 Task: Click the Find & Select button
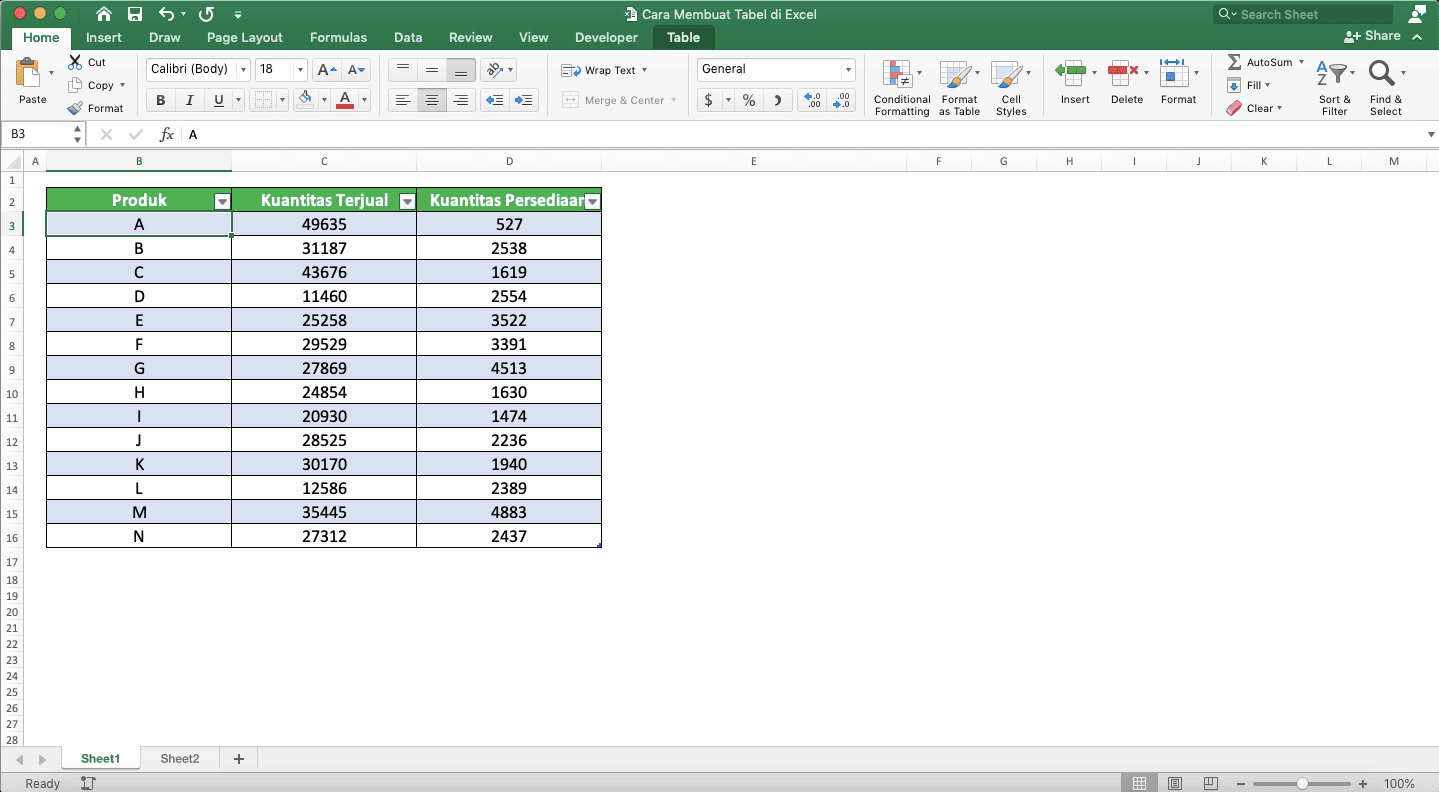[1386, 88]
